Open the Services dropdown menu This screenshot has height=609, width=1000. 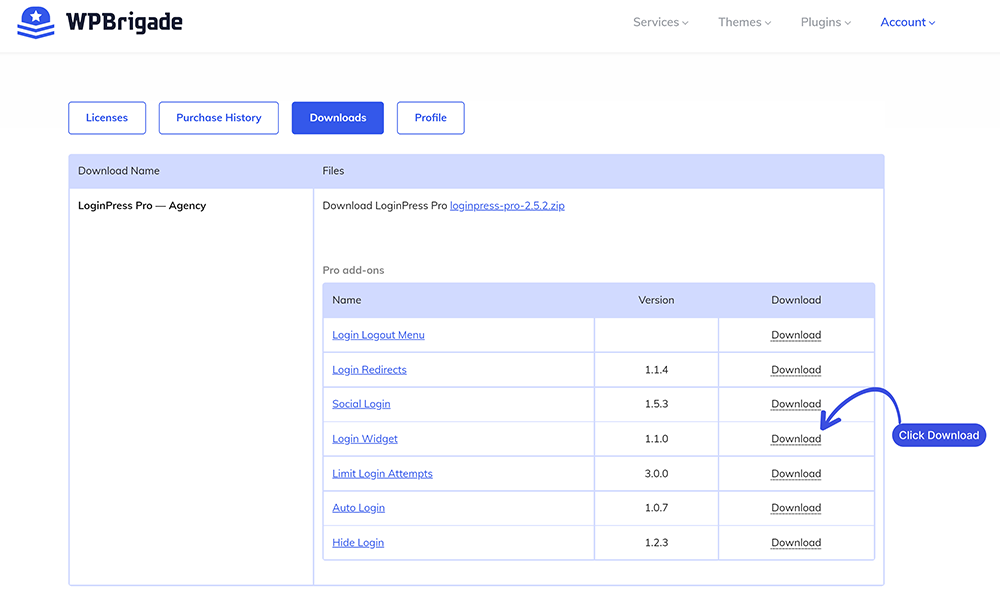tap(660, 22)
